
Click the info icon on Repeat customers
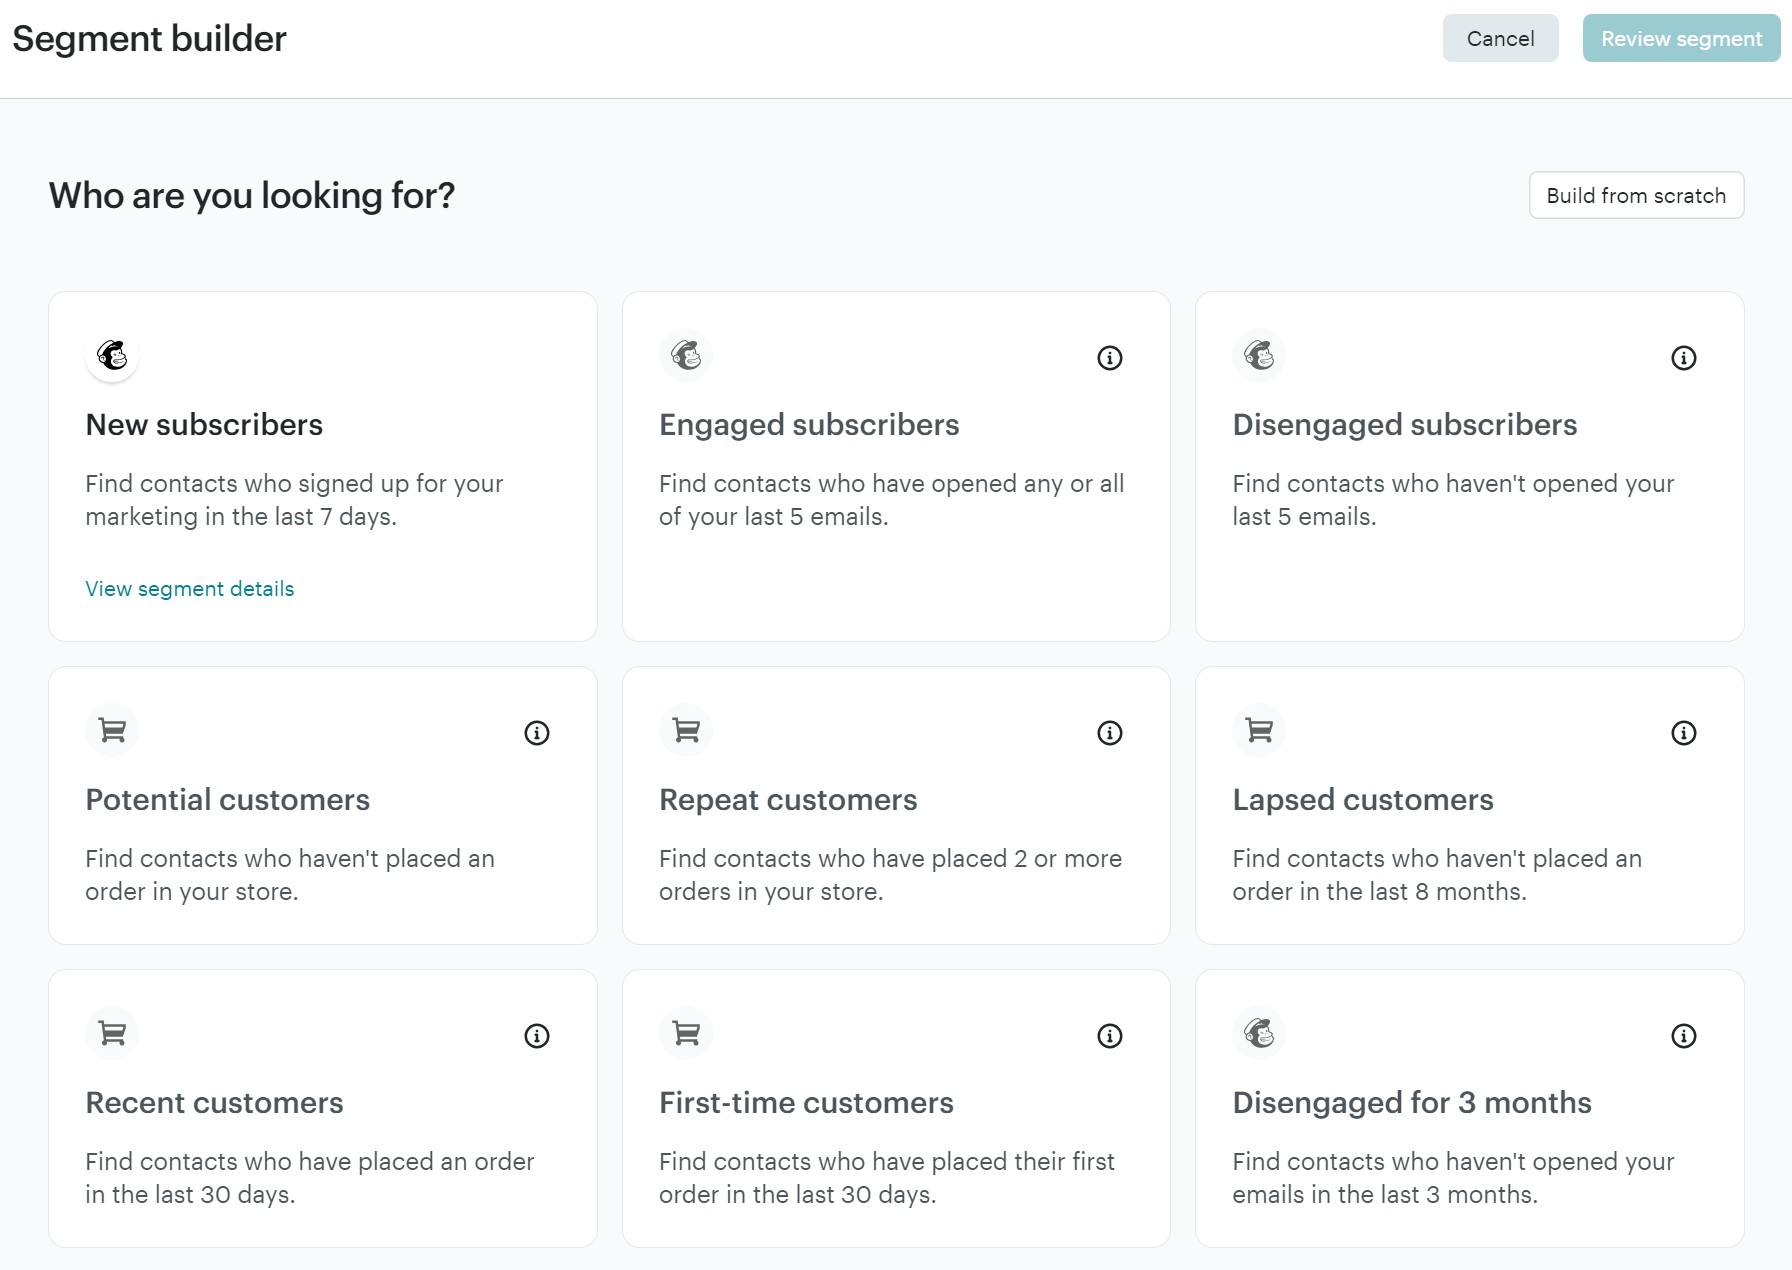pos(1109,733)
